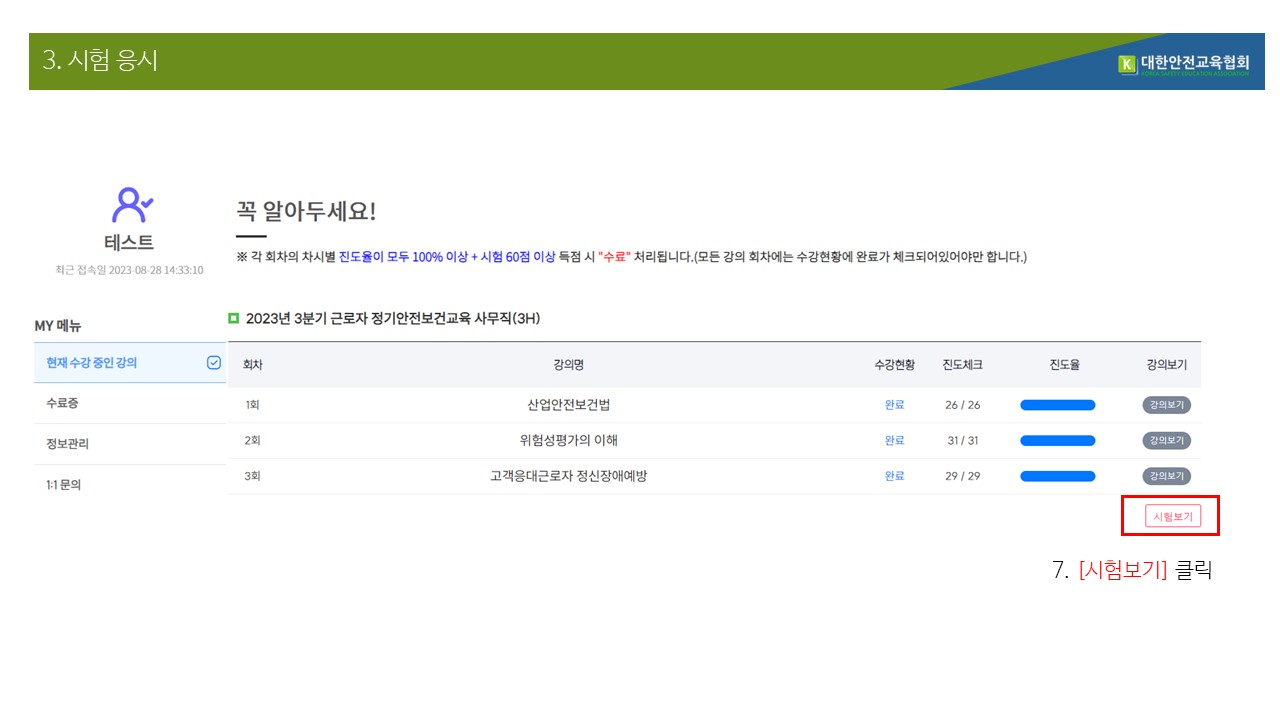The width and height of the screenshot is (1280, 720).
Task: Open 강의보기 for 위험성평가의 이해
Action: point(1166,441)
